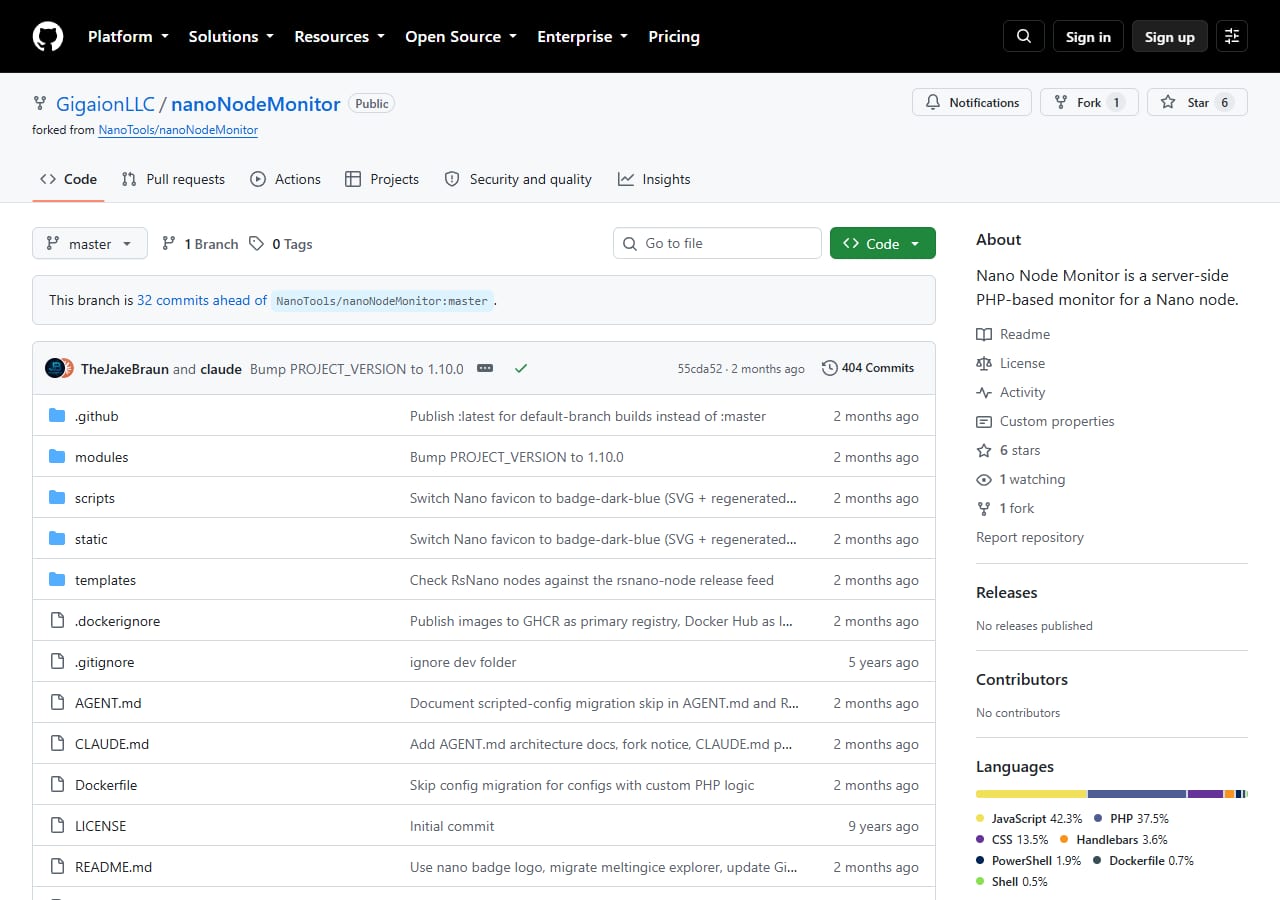Open the master branch selector dropdown
1280x900 pixels.
tap(90, 243)
